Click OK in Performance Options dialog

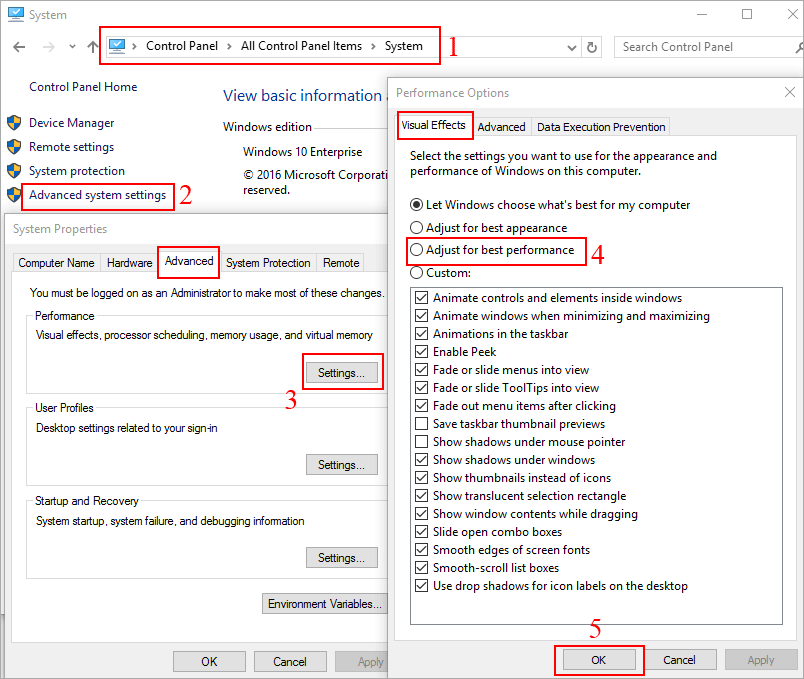point(599,660)
